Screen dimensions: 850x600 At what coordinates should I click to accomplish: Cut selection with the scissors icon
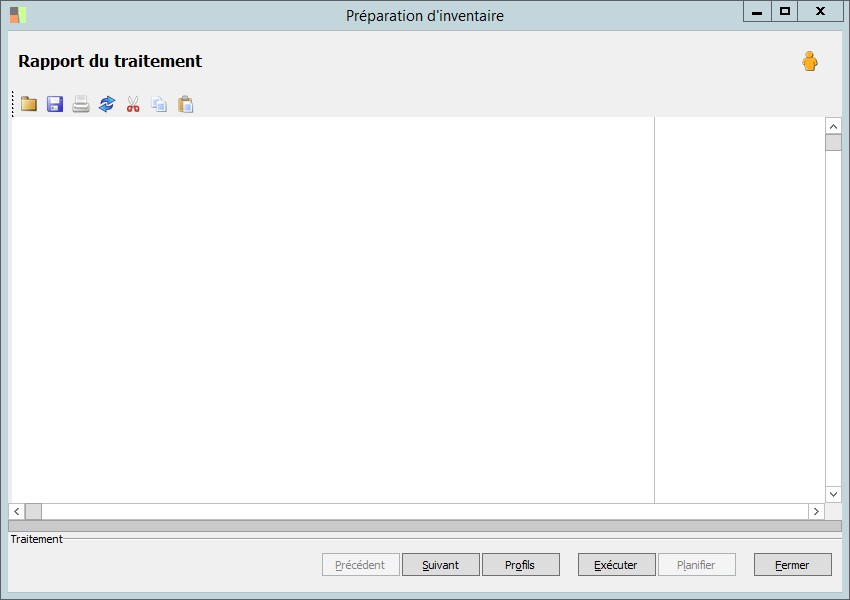point(133,104)
